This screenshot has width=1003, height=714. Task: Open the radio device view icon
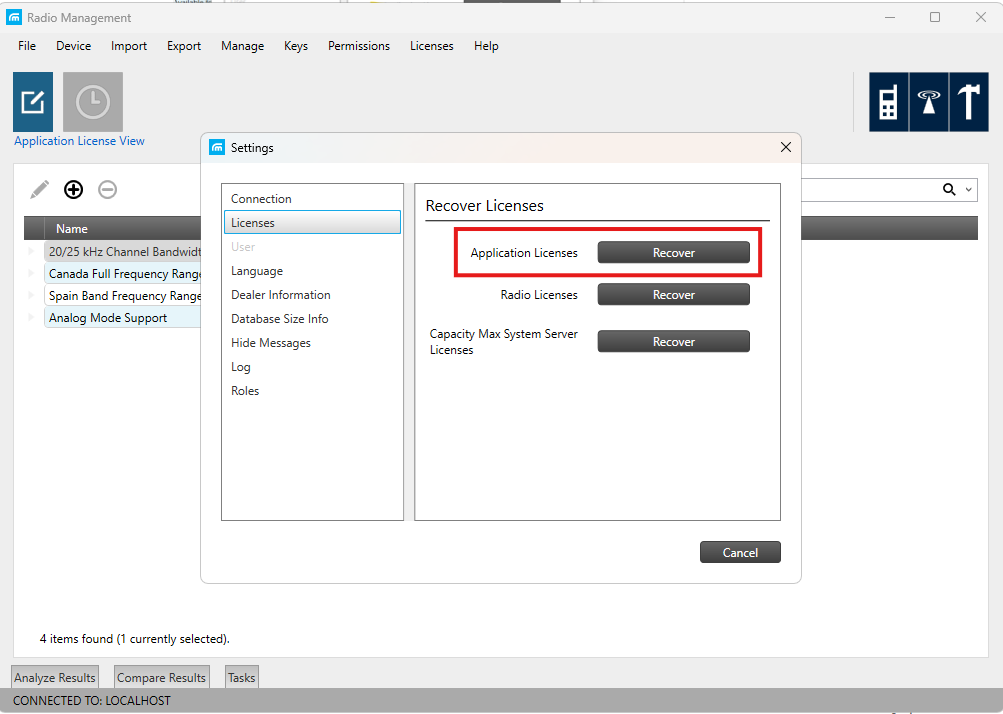click(888, 102)
